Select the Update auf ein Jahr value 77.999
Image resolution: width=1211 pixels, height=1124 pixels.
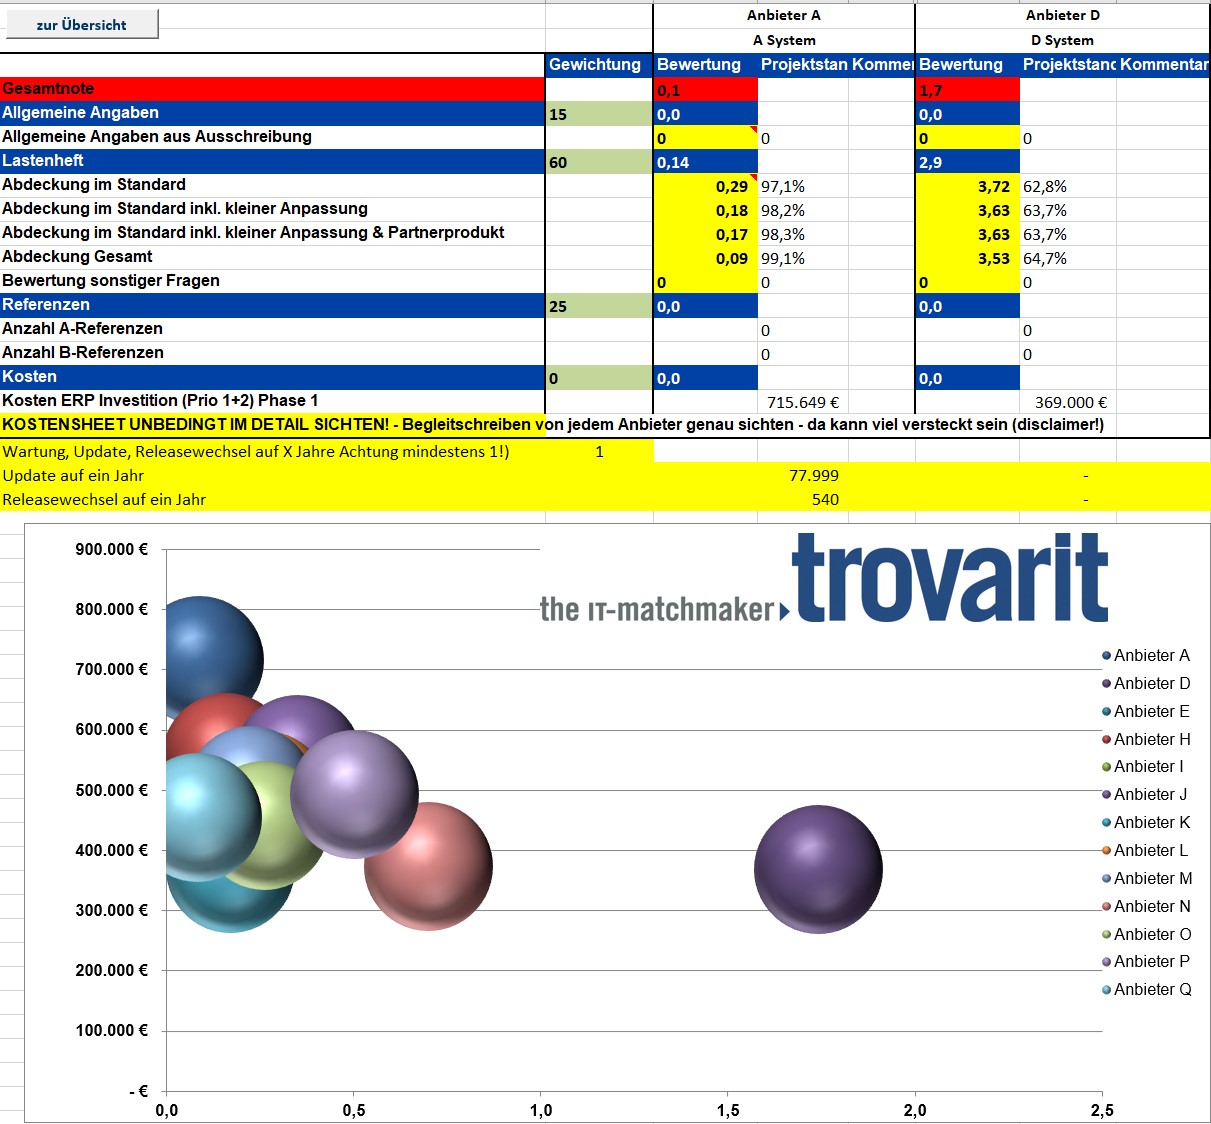point(814,476)
